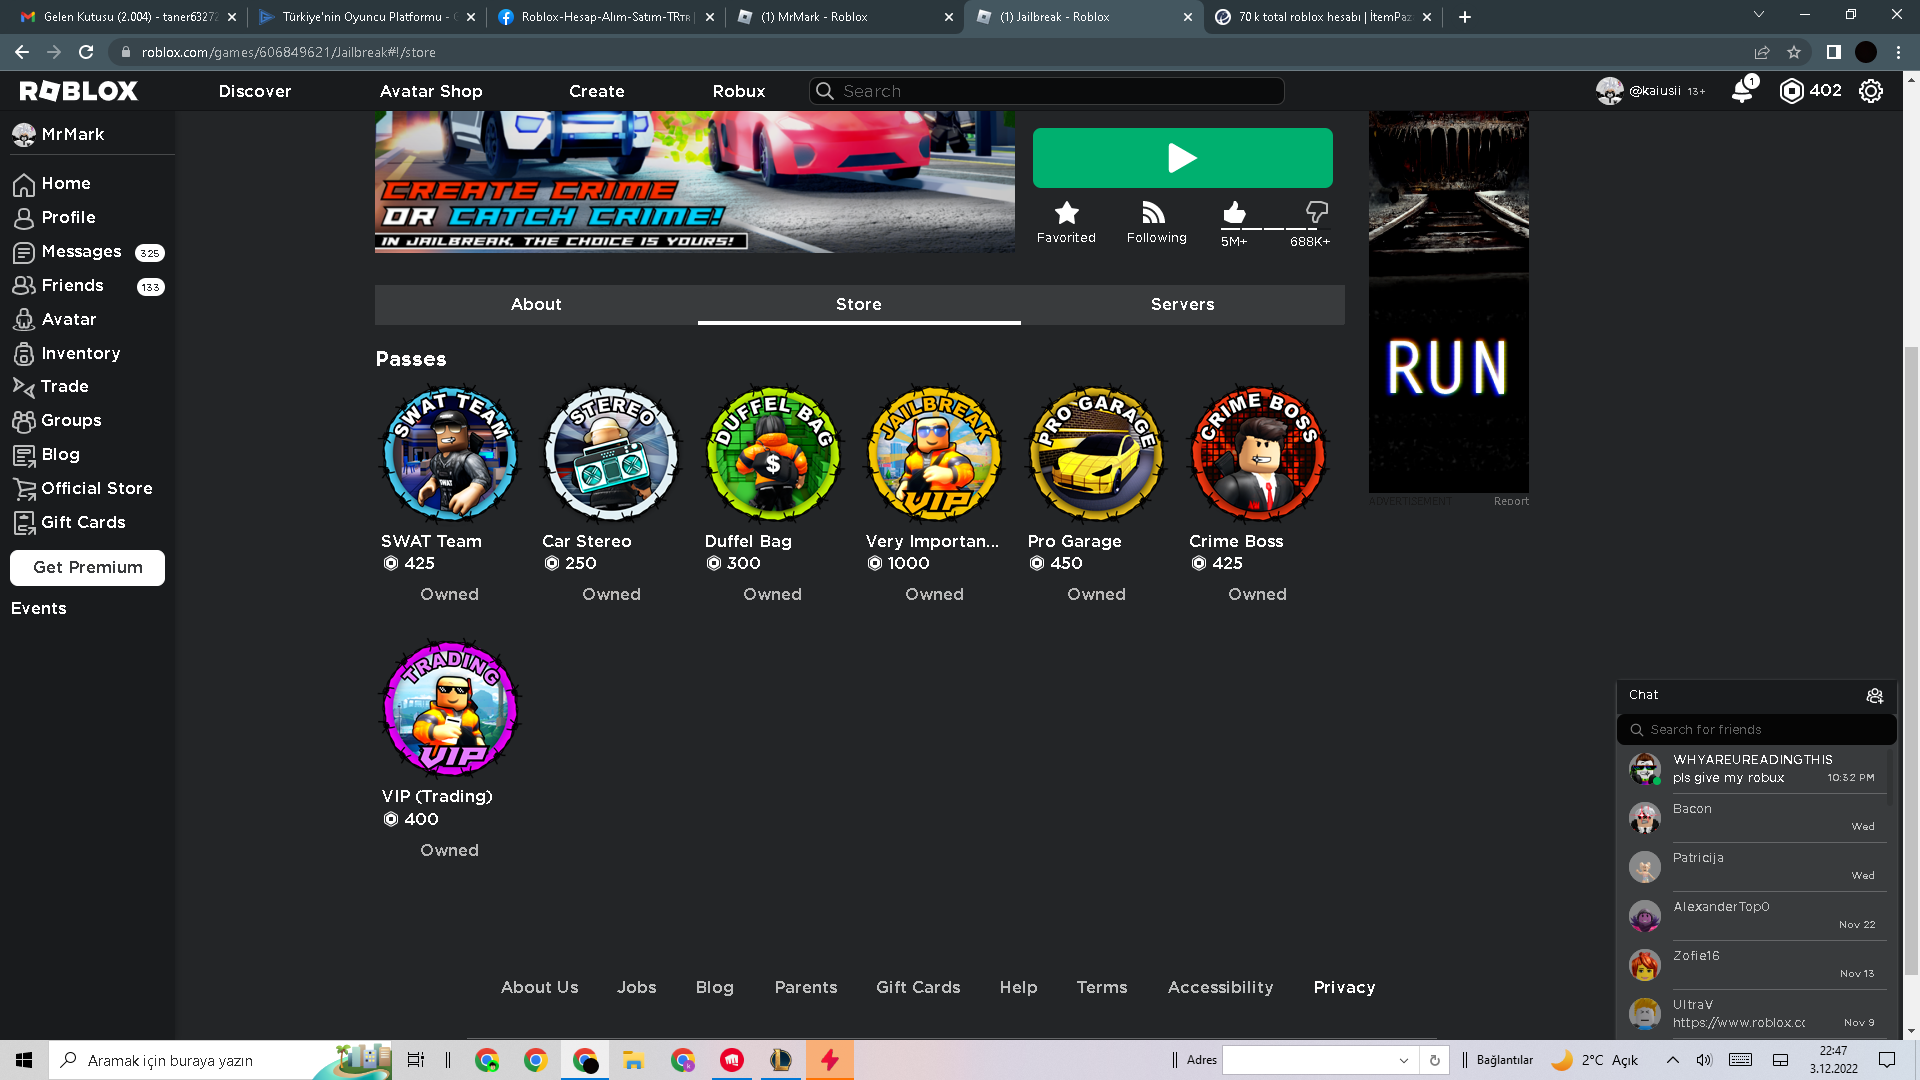Click the Favorited star icon

(x=1066, y=212)
